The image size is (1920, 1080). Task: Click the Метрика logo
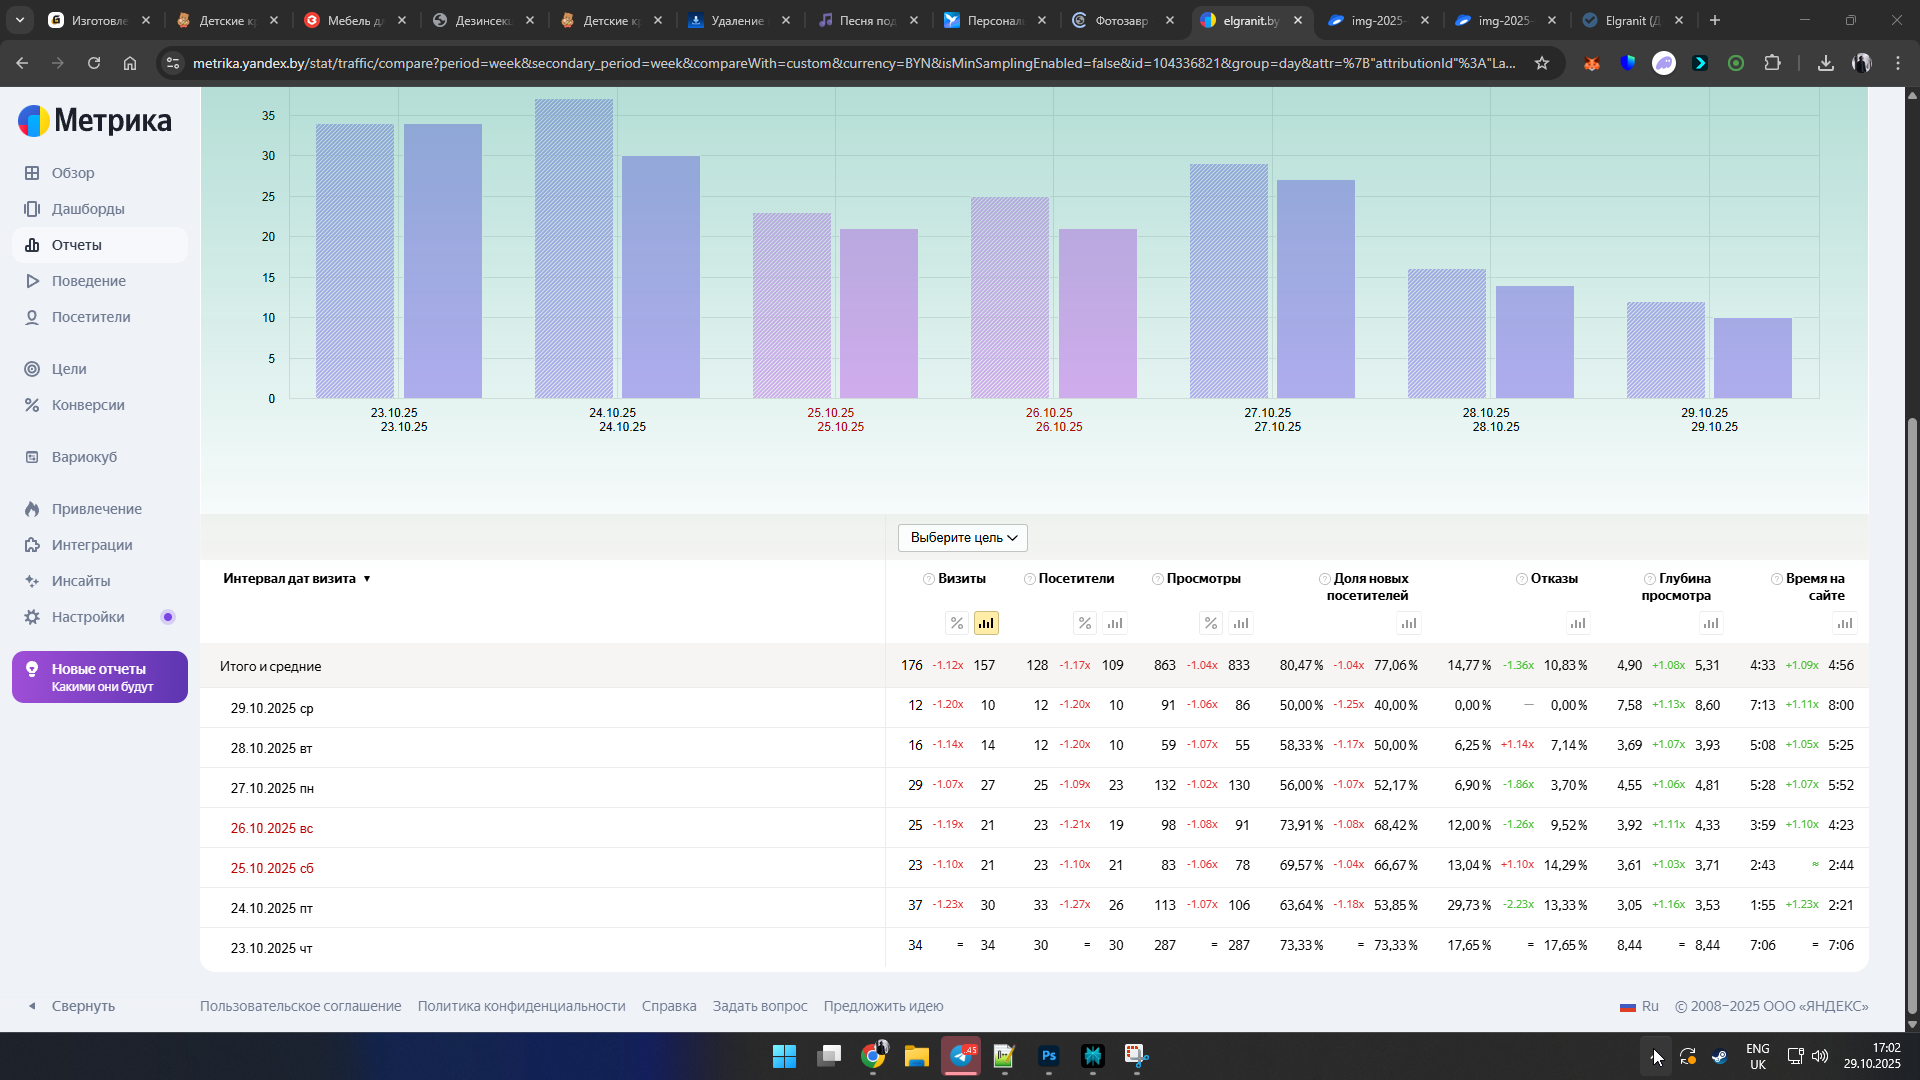point(95,121)
